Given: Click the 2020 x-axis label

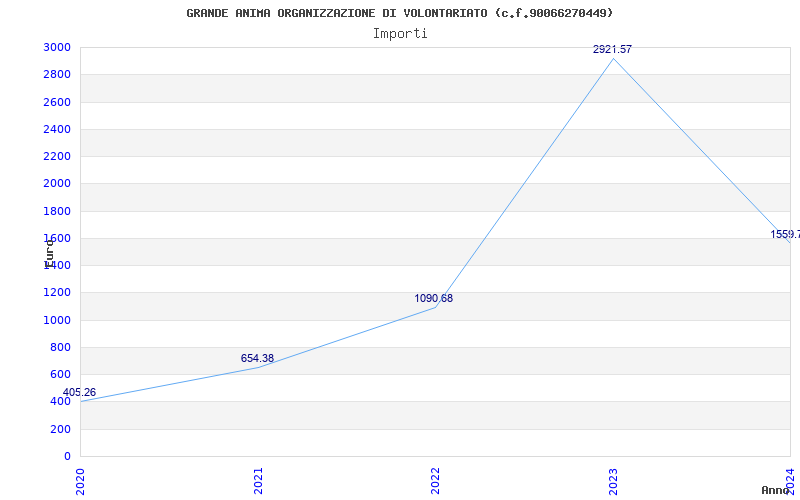Looking at the screenshot, I should [81, 481].
